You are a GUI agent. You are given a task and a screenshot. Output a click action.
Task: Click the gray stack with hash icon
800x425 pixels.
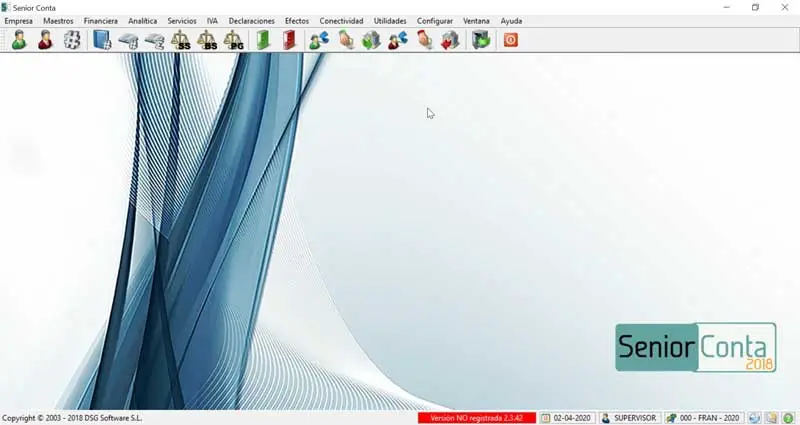(x=128, y=41)
